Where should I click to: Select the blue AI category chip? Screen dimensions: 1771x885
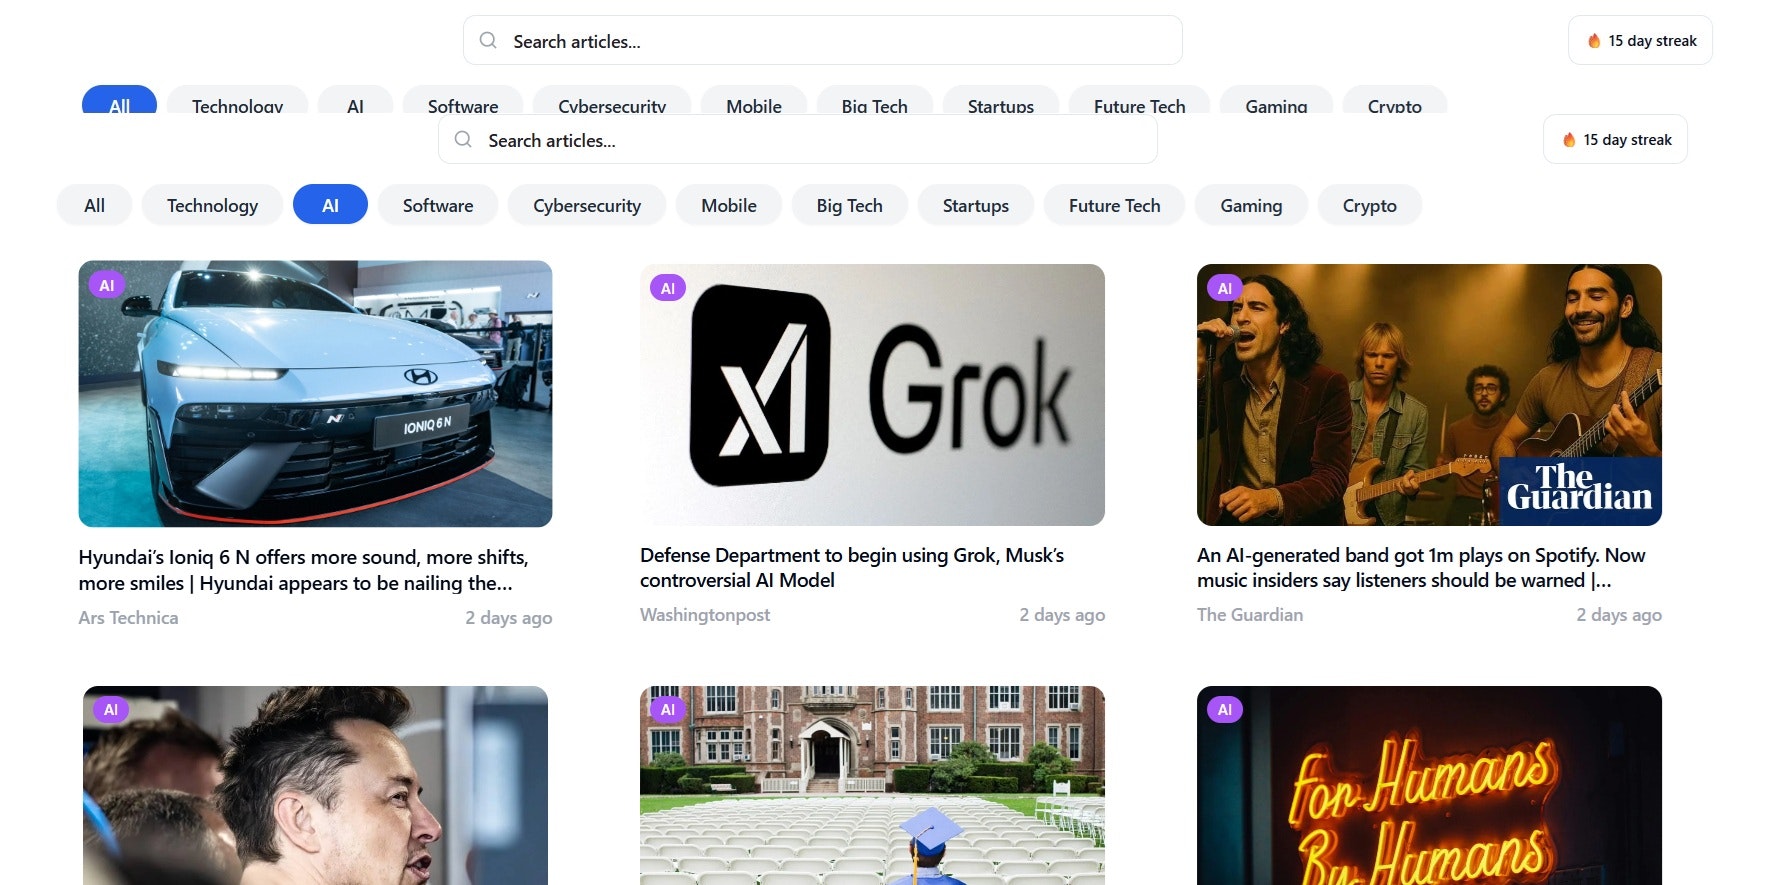[330, 205]
